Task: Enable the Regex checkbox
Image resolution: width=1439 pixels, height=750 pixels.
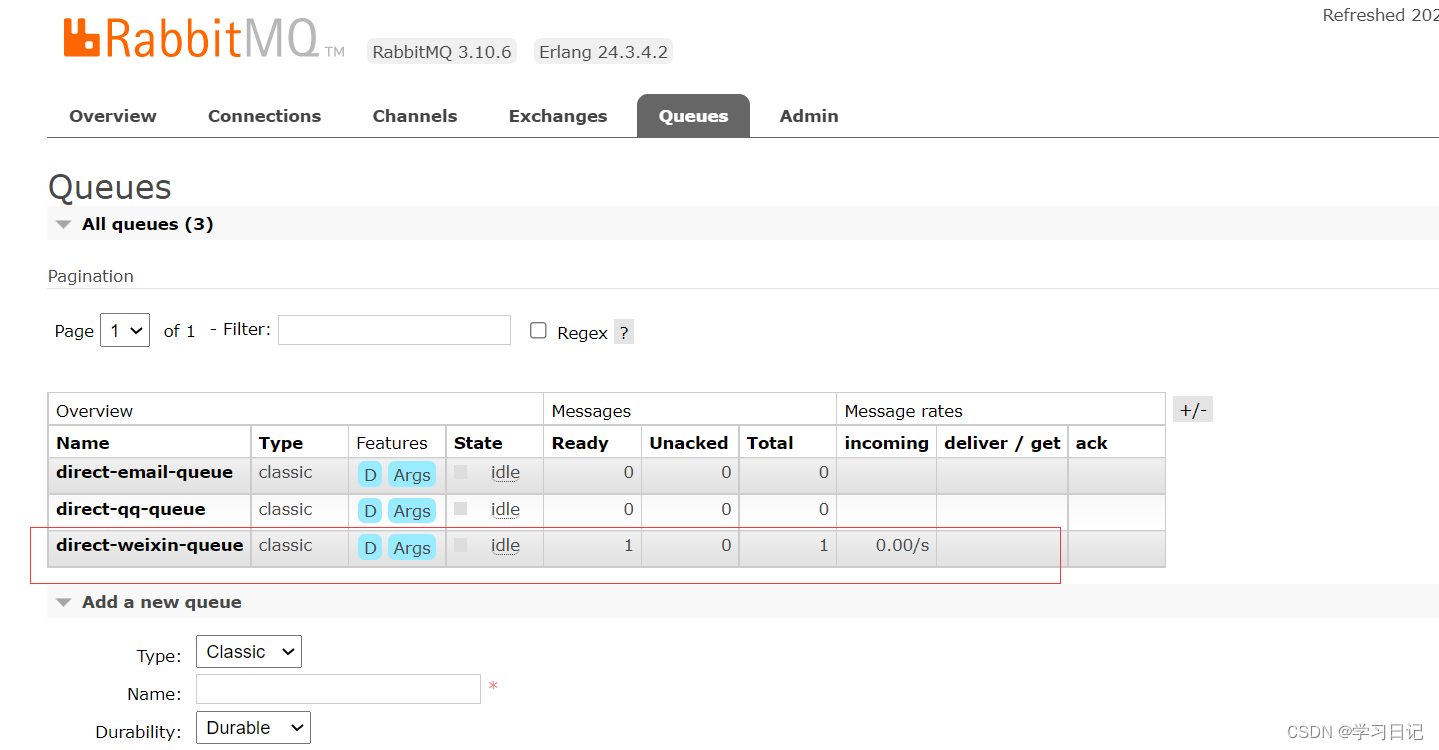Action: point(538,330)
